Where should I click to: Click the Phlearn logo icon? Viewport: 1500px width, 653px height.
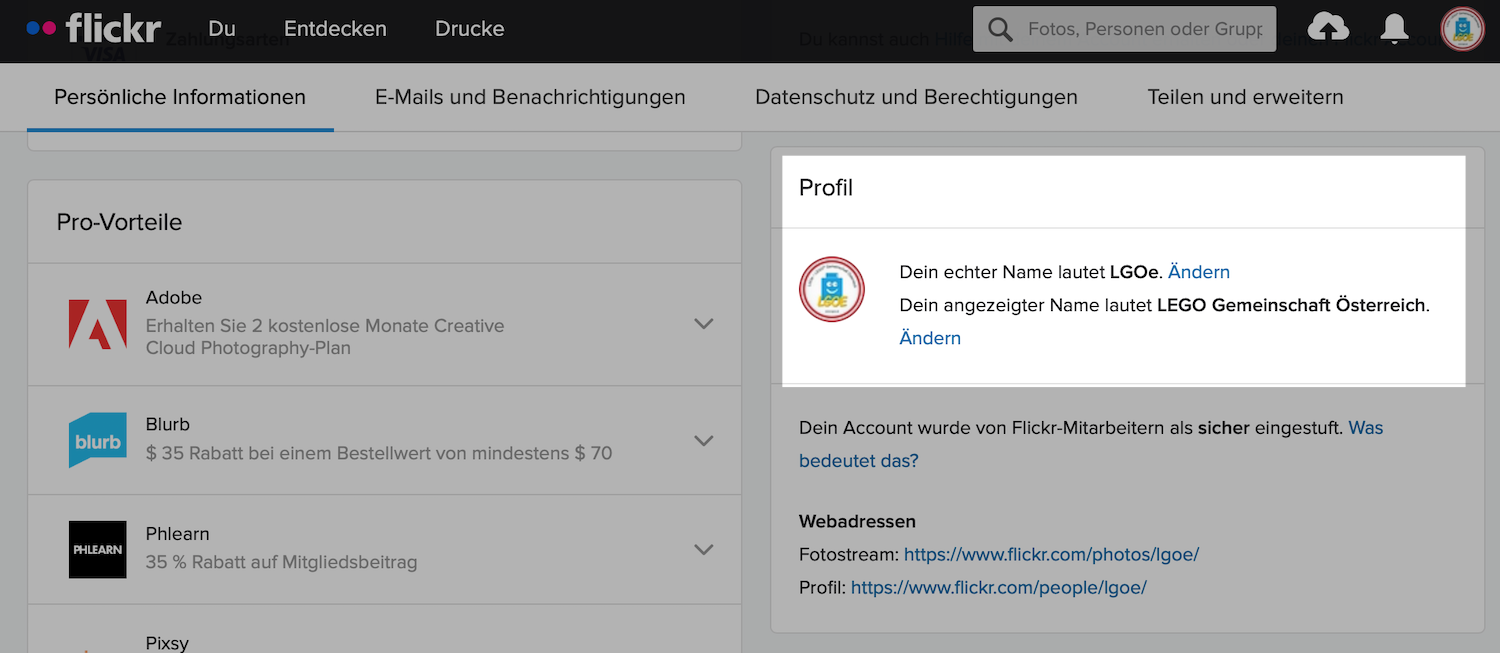pyautogui.click(x=97, y=549)
